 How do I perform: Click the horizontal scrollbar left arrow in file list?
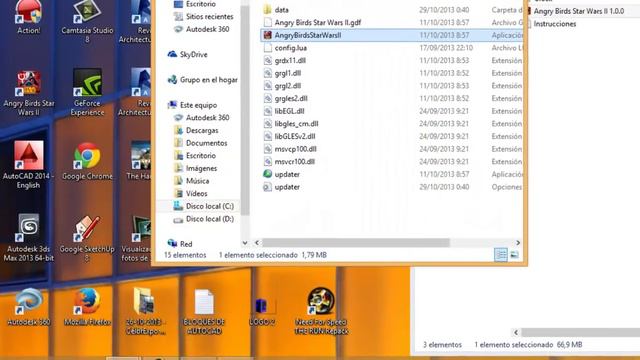point(257,243)
